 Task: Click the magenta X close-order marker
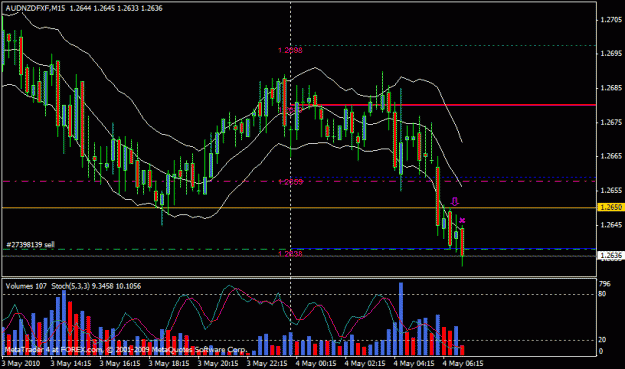tap(462, 220)
